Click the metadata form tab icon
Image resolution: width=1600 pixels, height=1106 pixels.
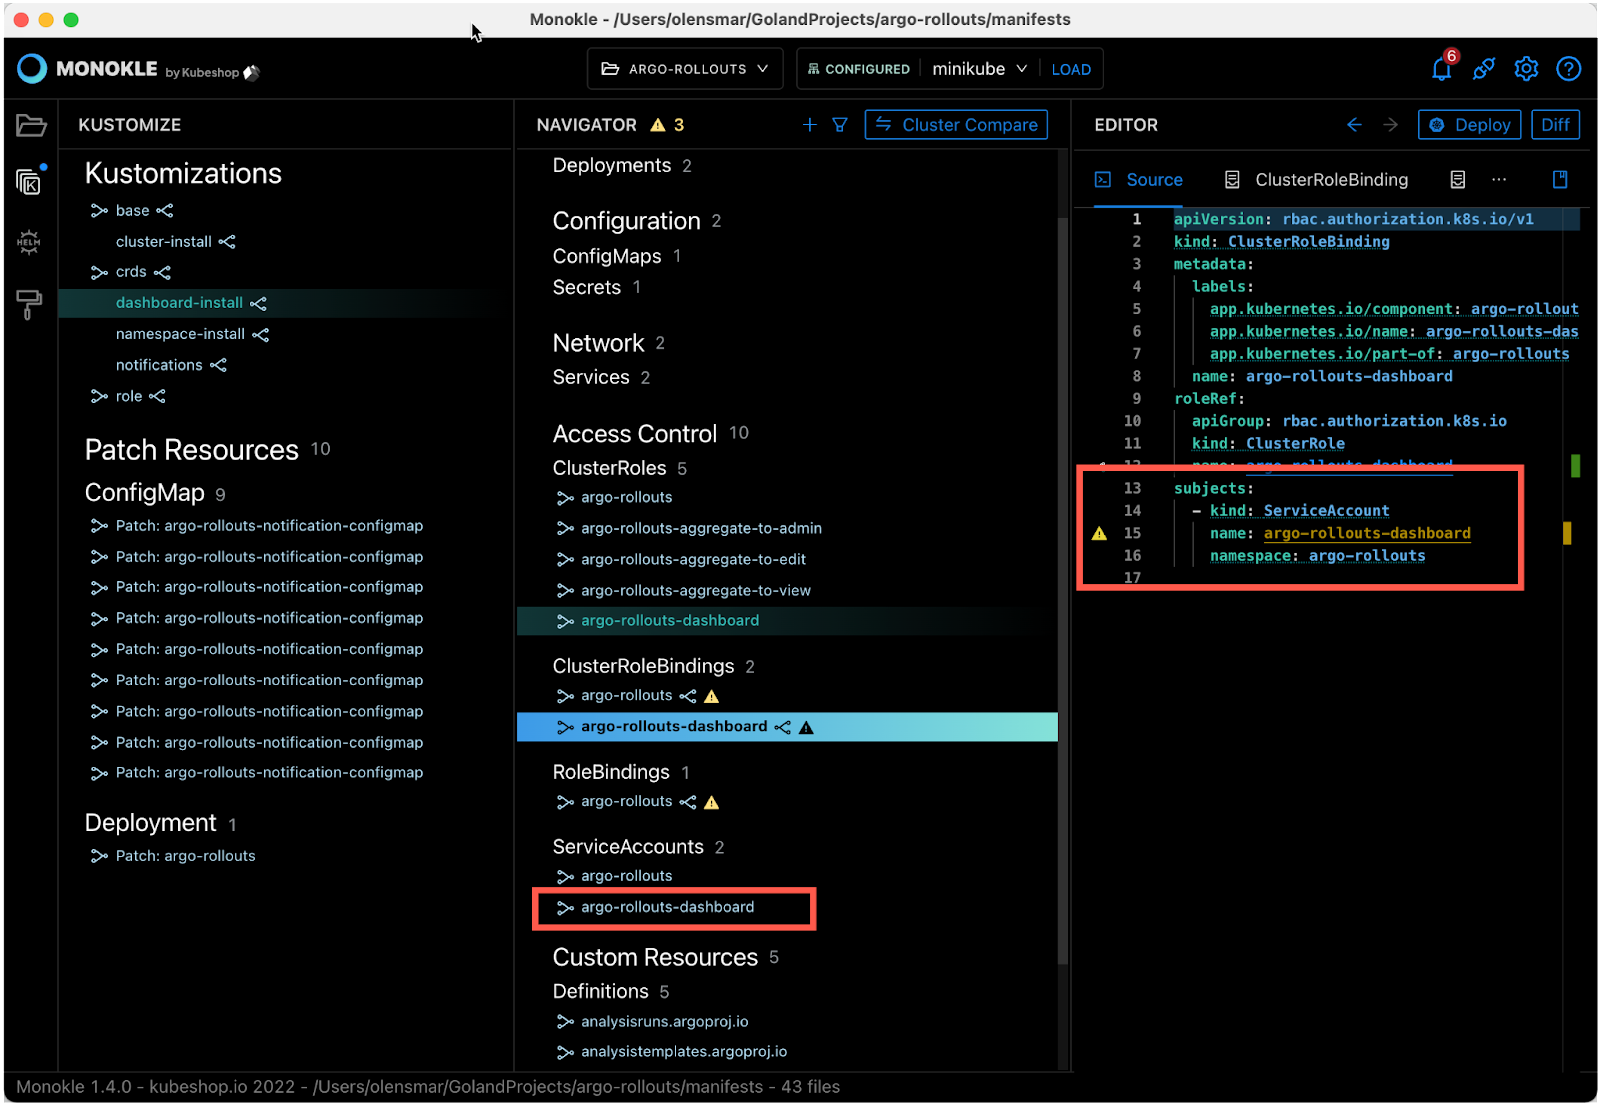1458,180
